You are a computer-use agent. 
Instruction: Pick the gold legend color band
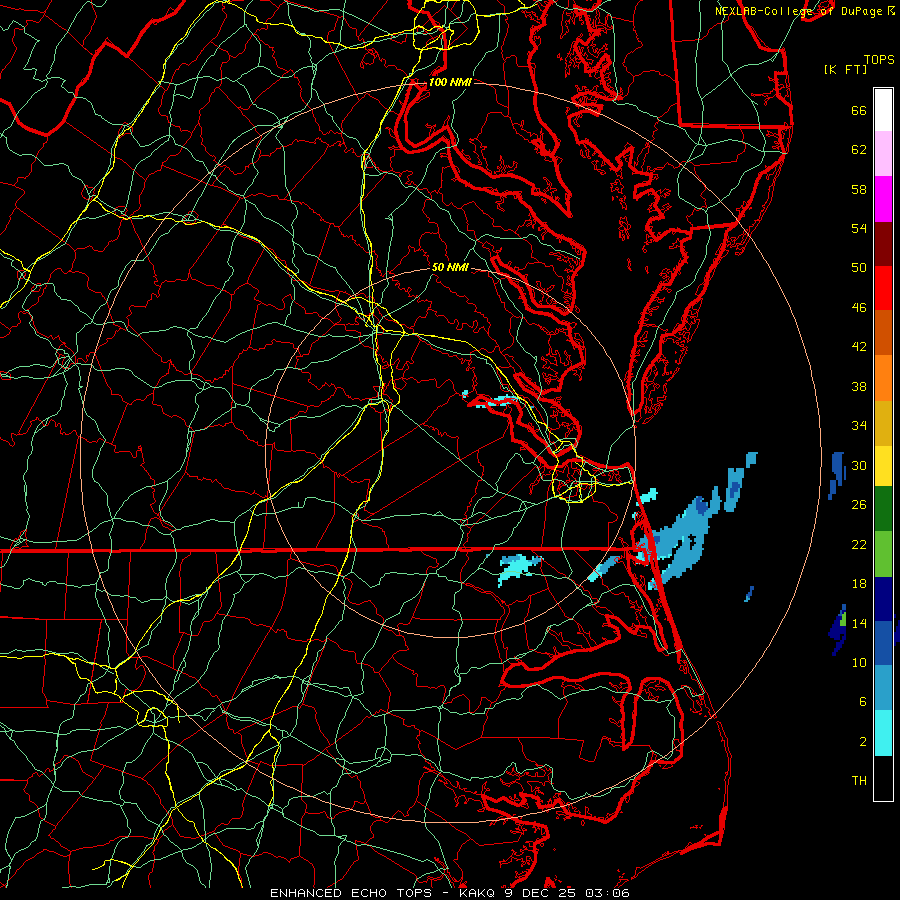(x=883, y=423)
